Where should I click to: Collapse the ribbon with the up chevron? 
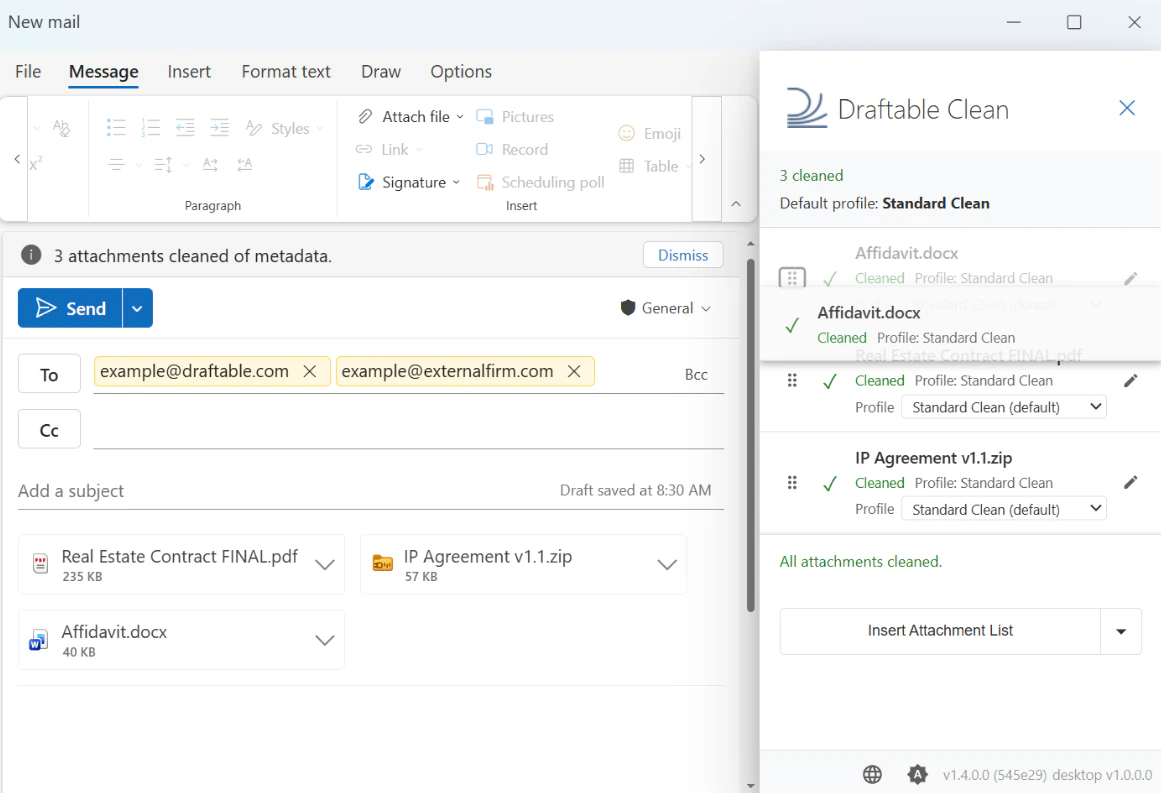(x=736, y=204)
